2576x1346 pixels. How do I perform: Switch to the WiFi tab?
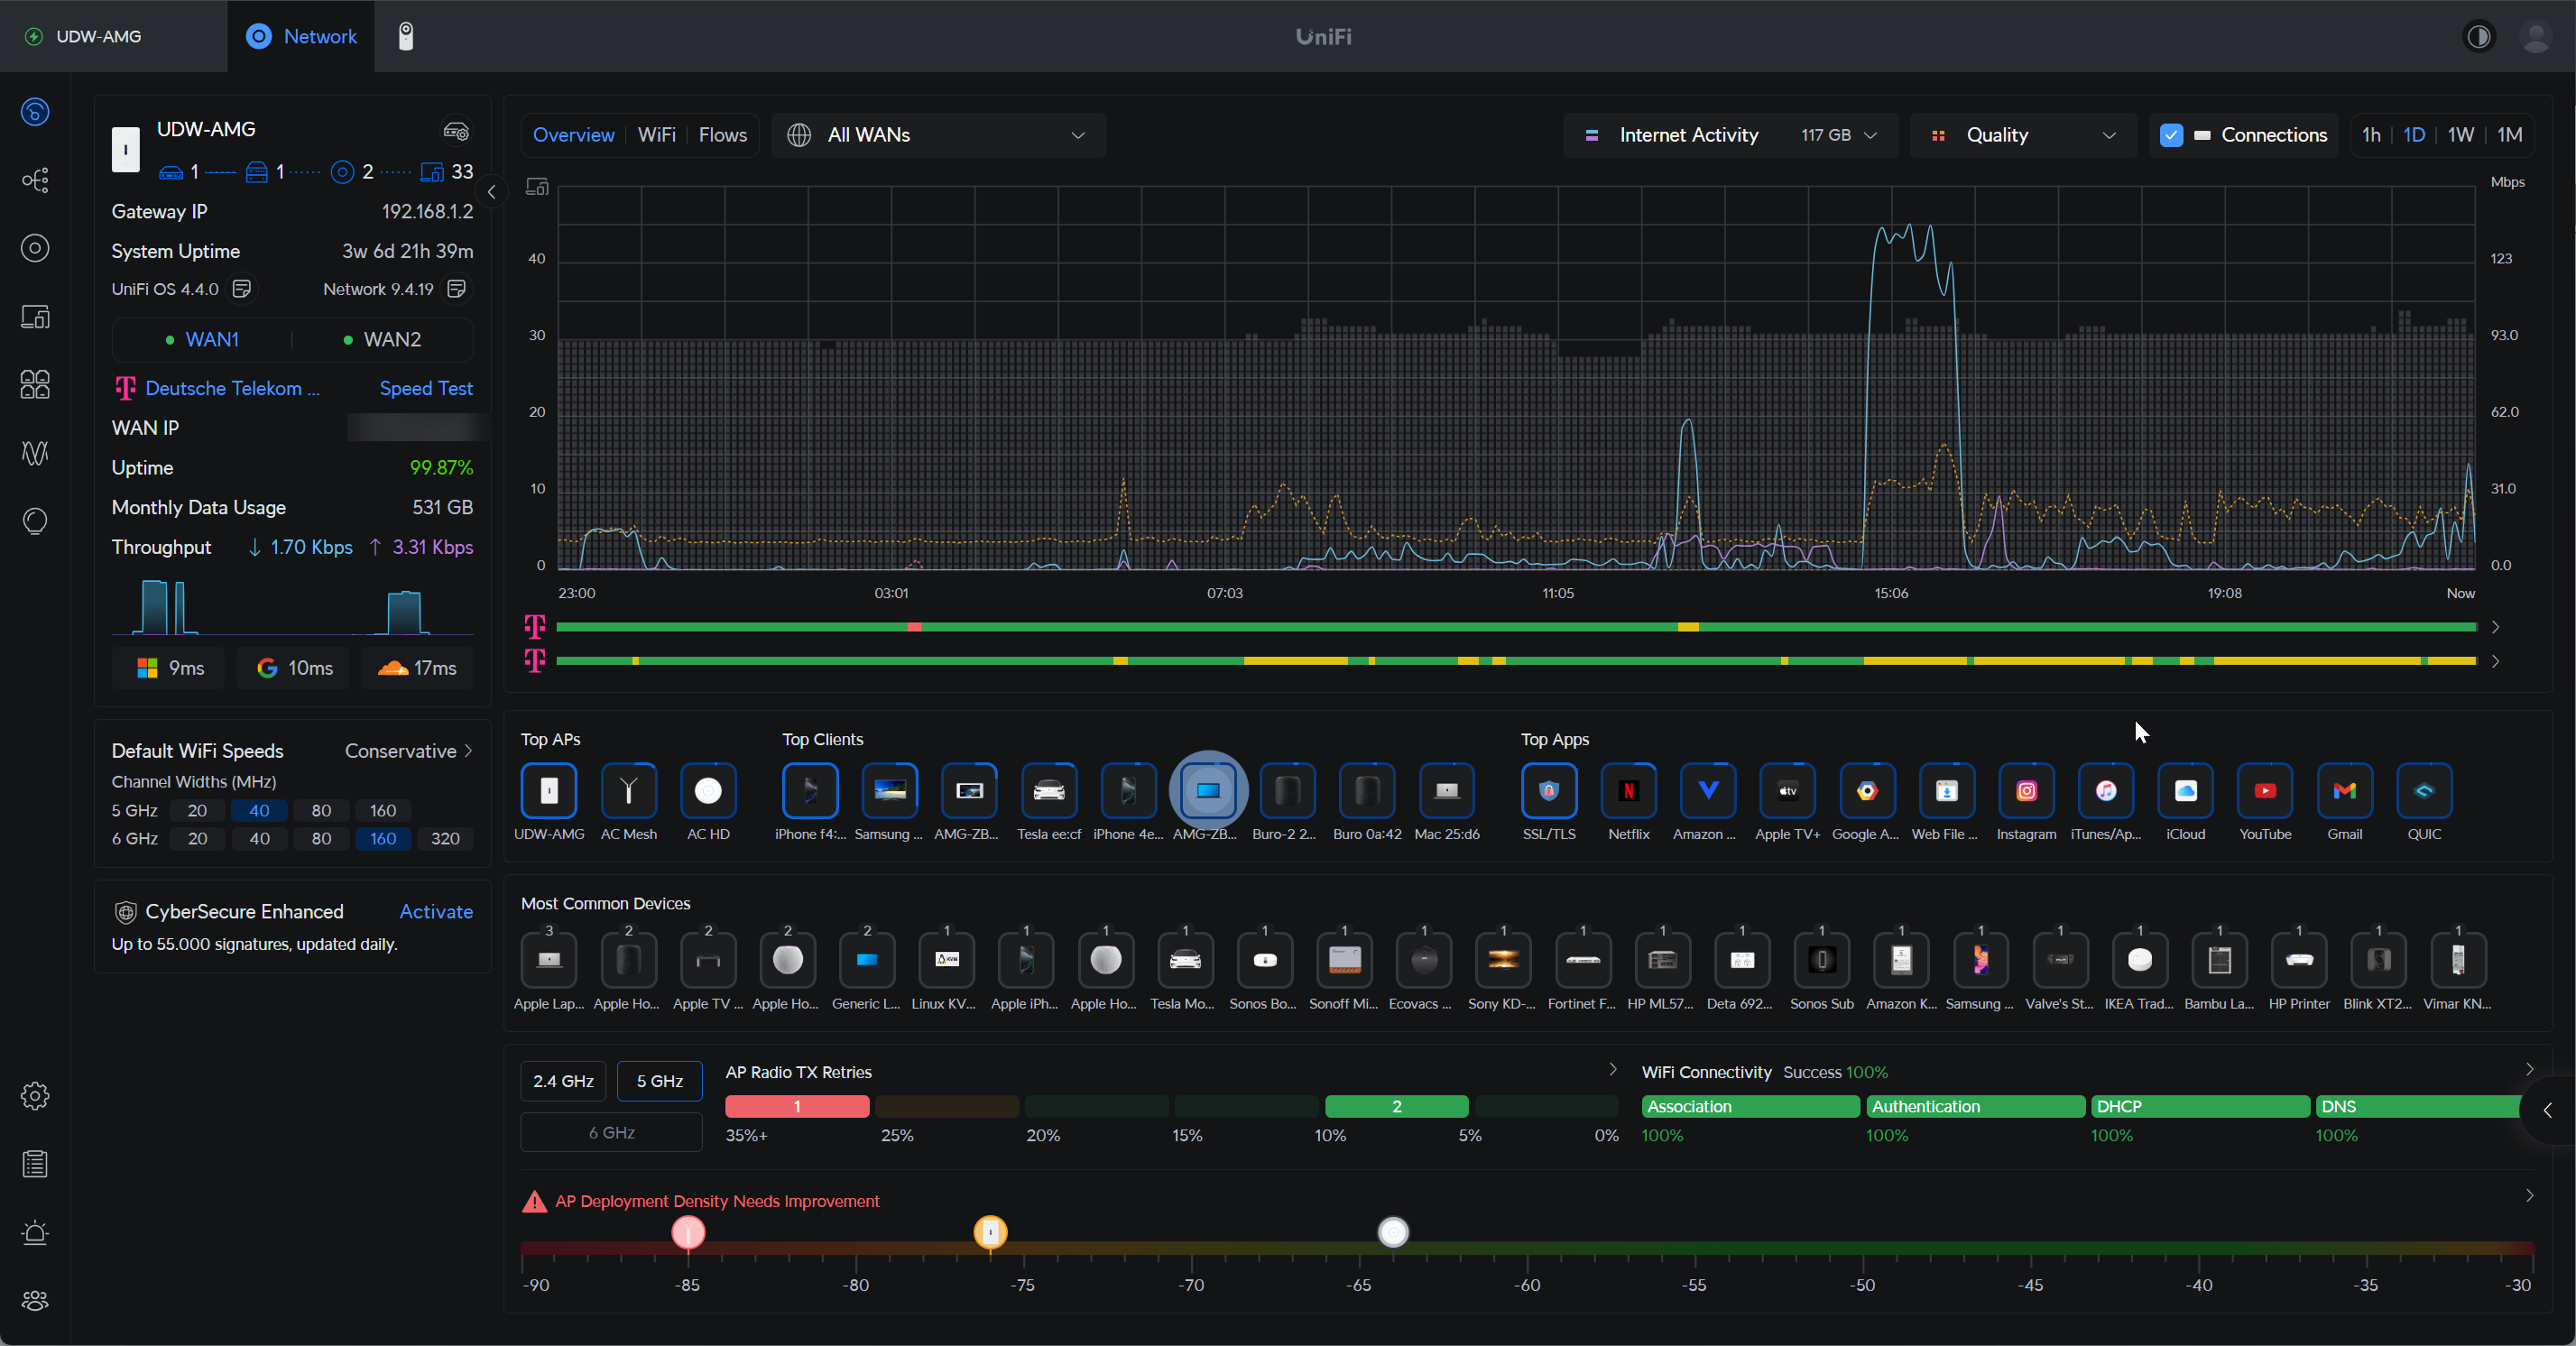(x=656, y=135)
